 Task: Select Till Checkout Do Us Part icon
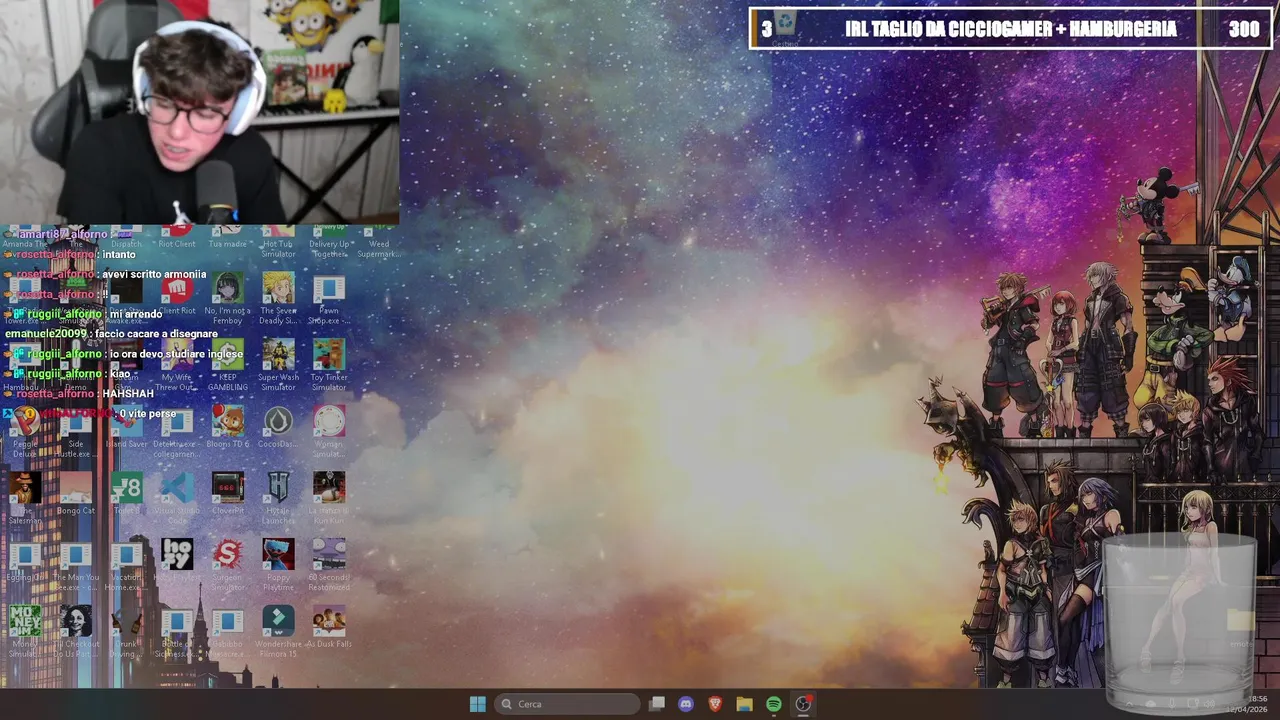(75, 632)
